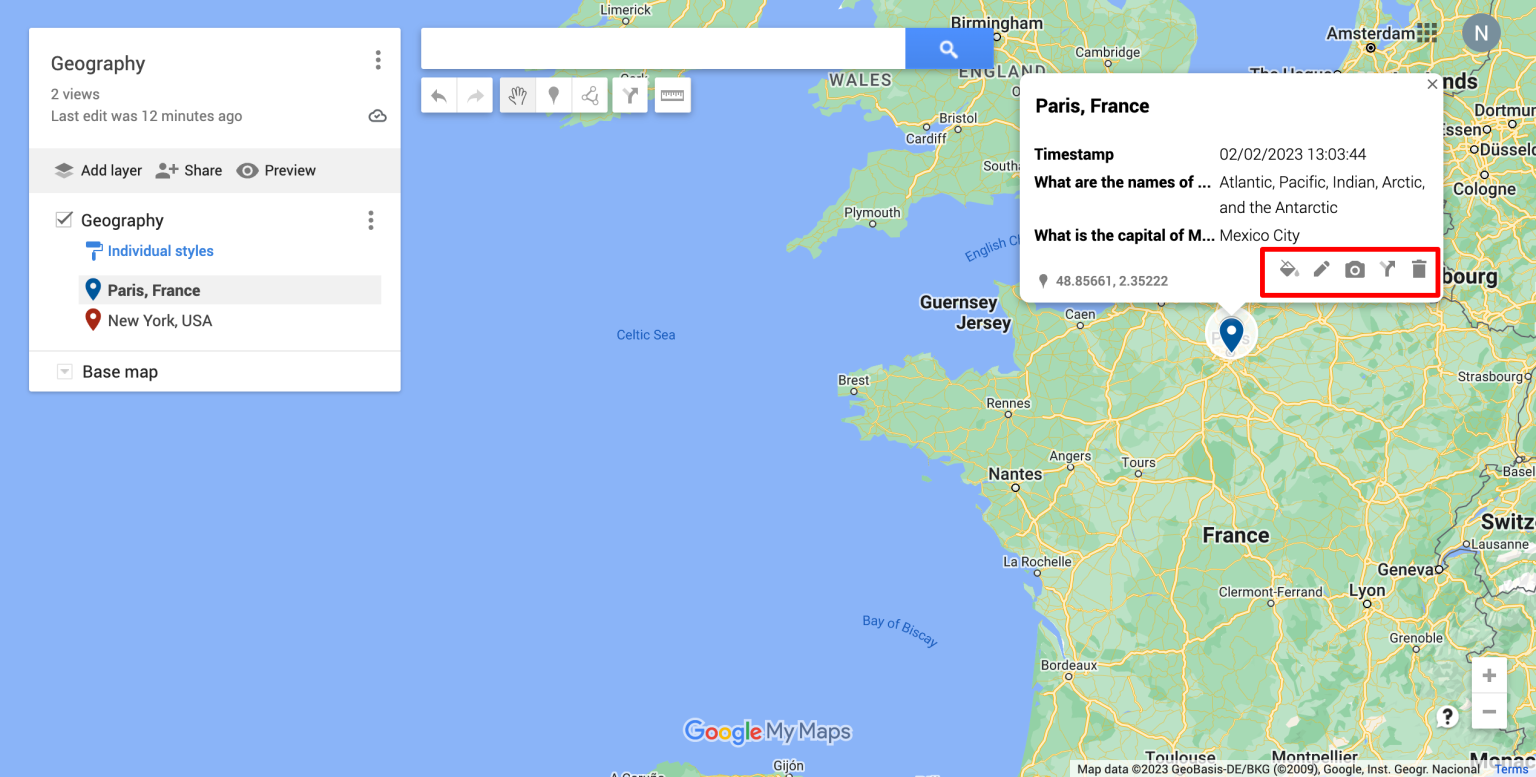1536x777 pixels.
Task: Open the style paint bucket for Paris marker
Action: (x=1288, y=268)
